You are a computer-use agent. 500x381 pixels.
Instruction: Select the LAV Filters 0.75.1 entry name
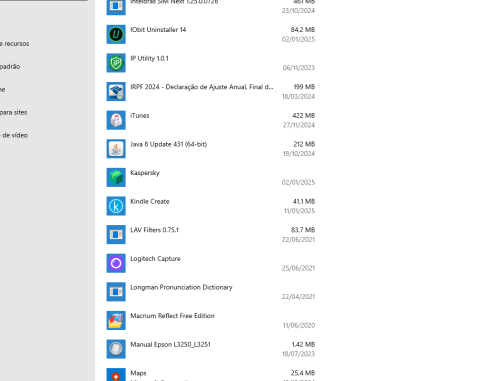coord(154,230)
